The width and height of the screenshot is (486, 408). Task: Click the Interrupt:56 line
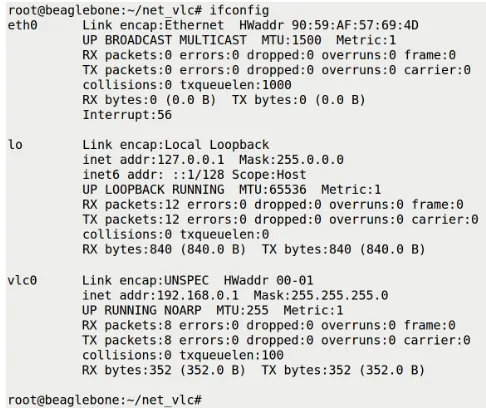[x=127, y=115]
